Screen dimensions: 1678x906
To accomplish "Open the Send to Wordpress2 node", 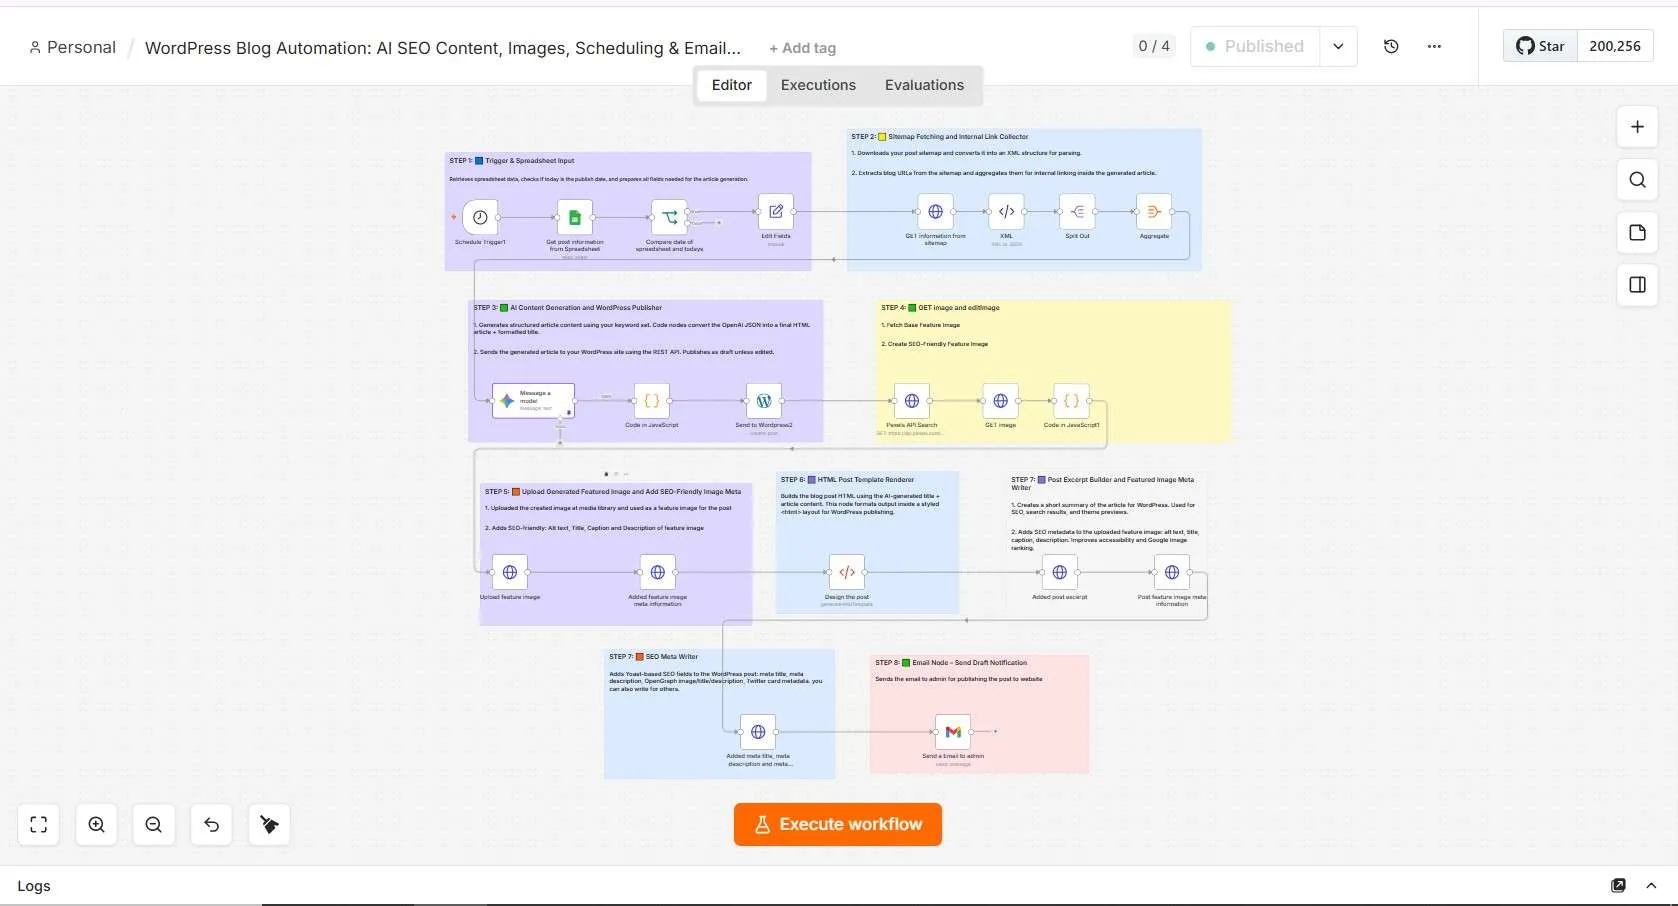I will click(764, 401).
